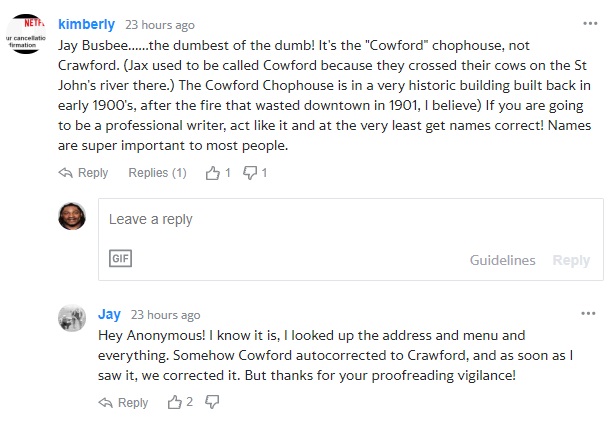
Task: Submit with the Reply button in reply box
Action: click(x=571, y=260)
